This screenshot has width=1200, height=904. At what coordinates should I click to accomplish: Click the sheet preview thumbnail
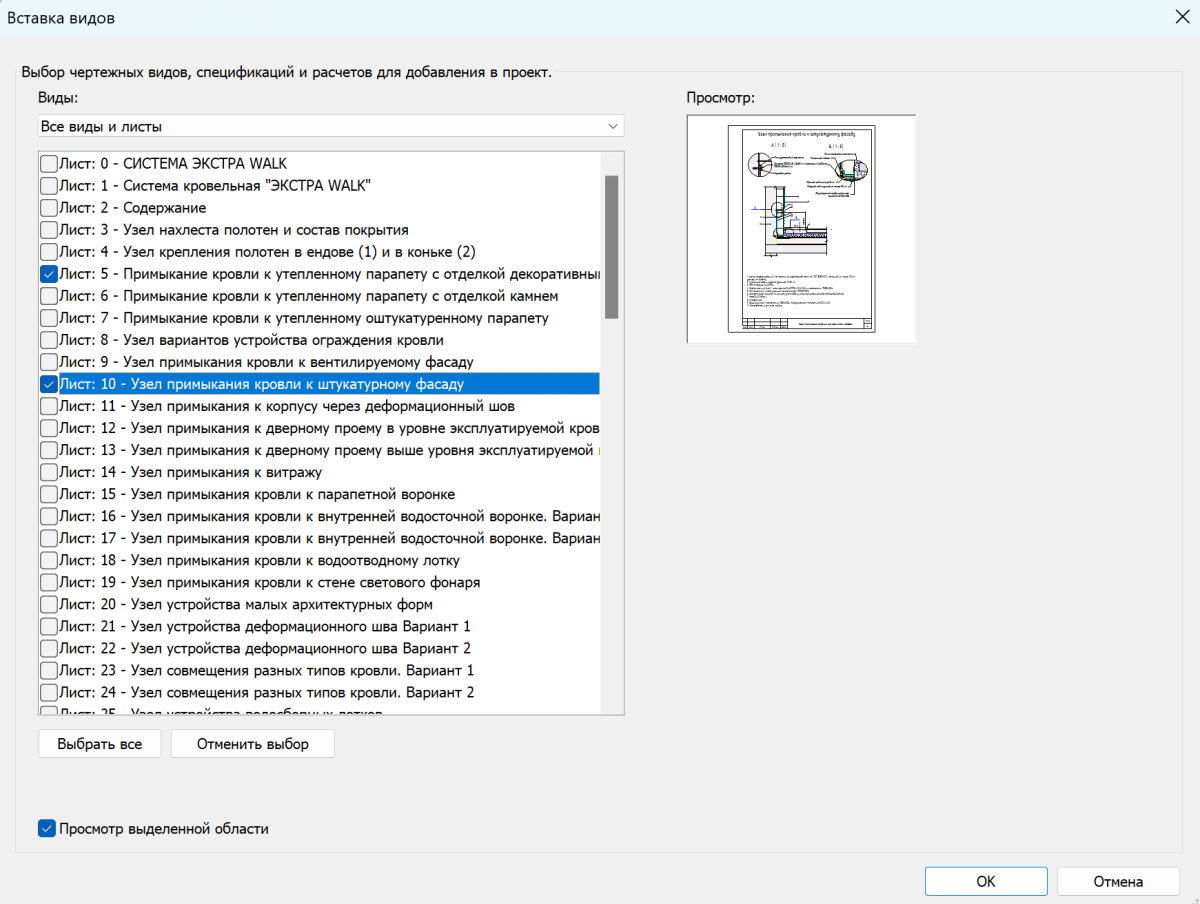(801, 229)
